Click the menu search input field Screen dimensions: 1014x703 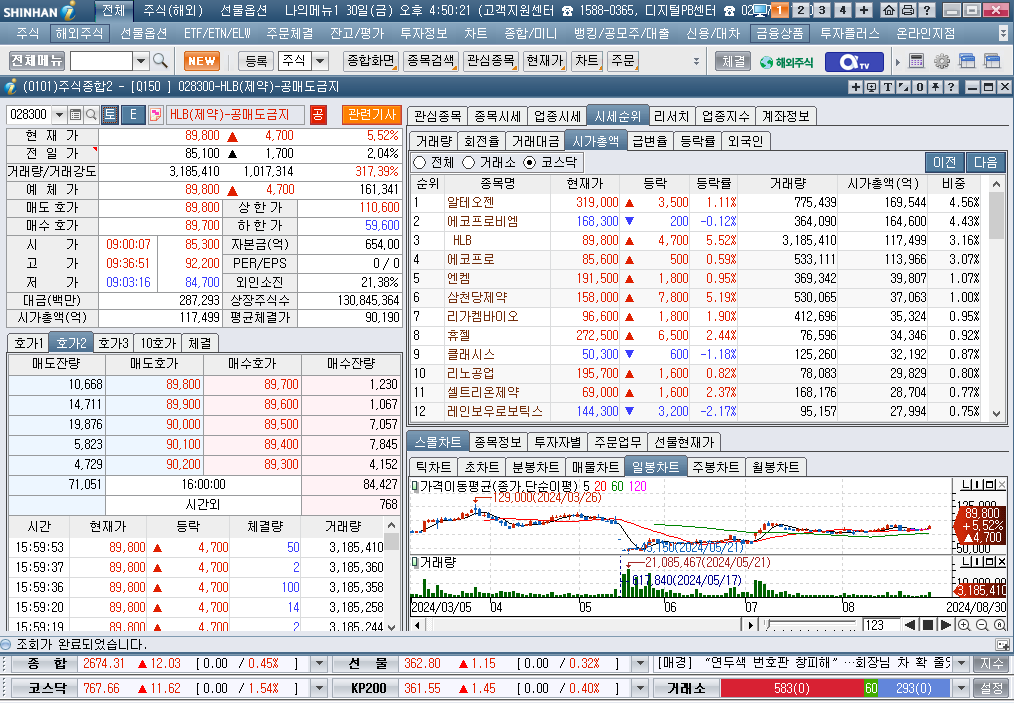point(102,61)
